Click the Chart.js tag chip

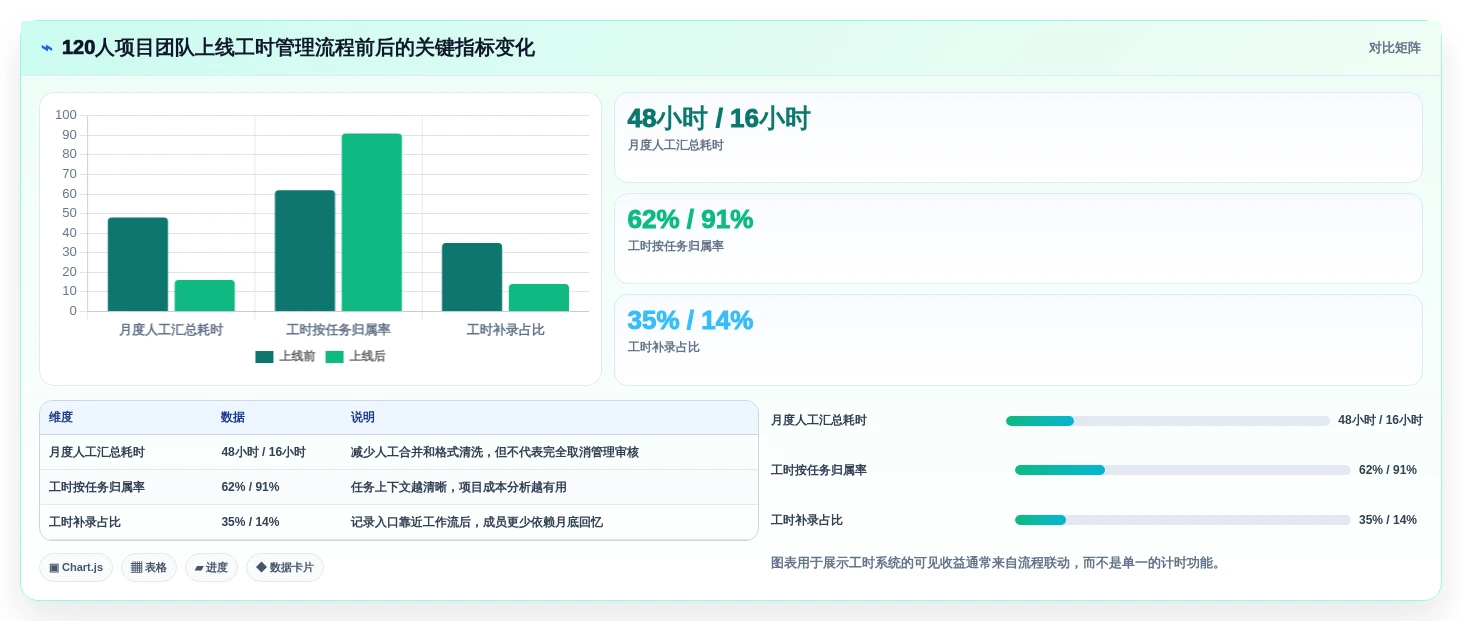[76, 568]
